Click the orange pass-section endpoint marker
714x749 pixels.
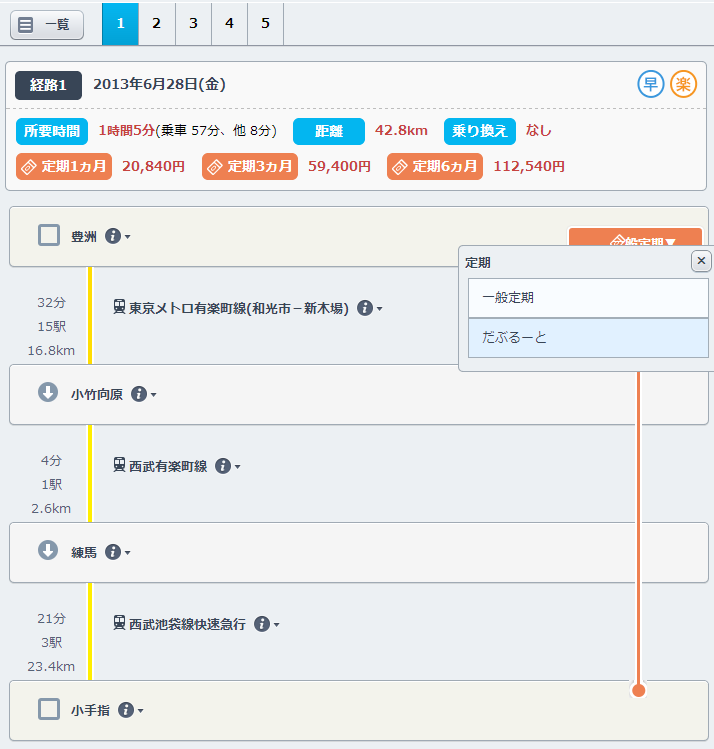(x=639, y=690)
